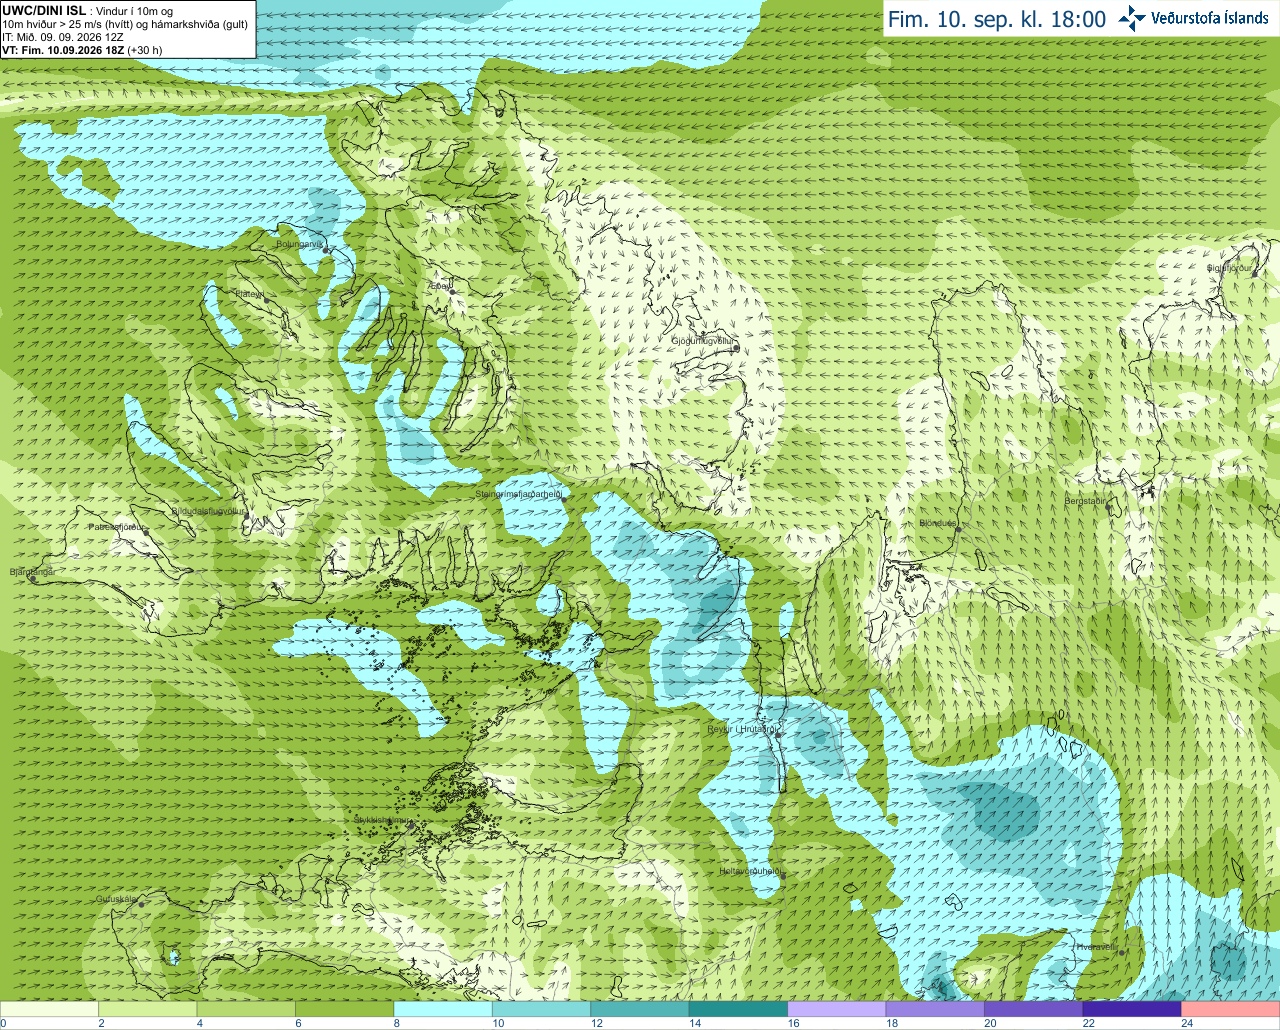This screenshot has height=1030, width=1280.
Task: Click the Hveravellir station marker
Action: (1121, 952)
